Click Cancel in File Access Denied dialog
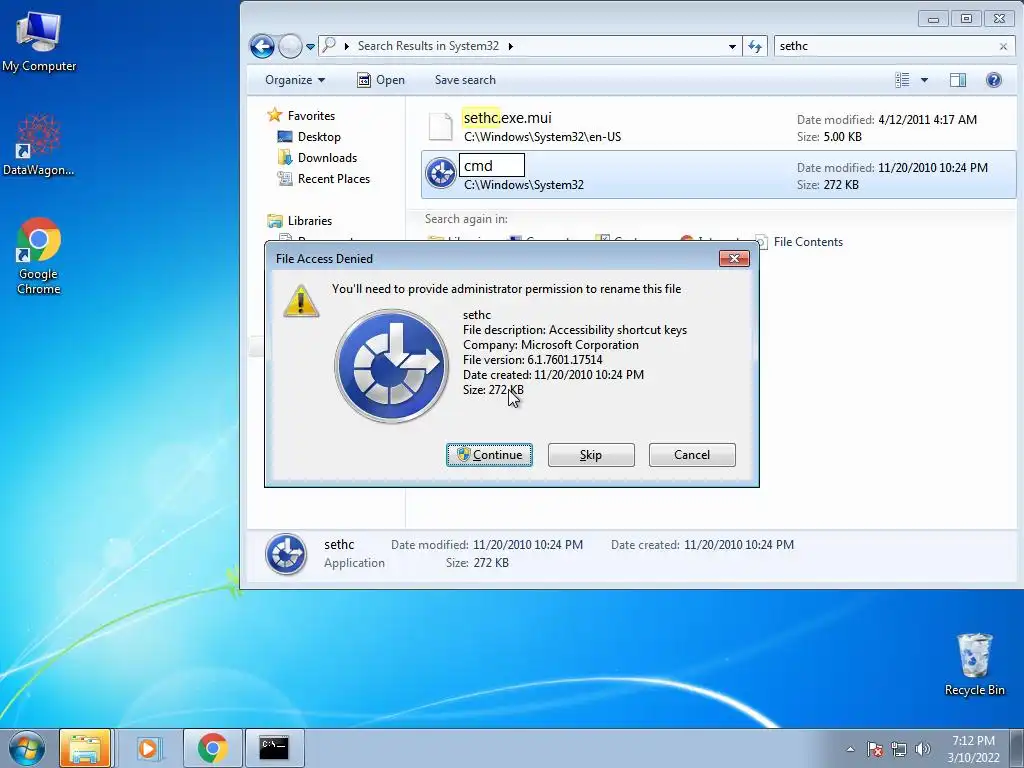Screen dimensions: 1024x768 [692, 455]
